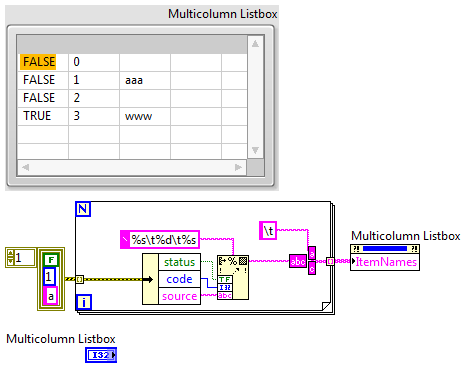Screen dimensions: 467x368
Task: Select the FALSE cell in the row with aaa
Action: 43,80
